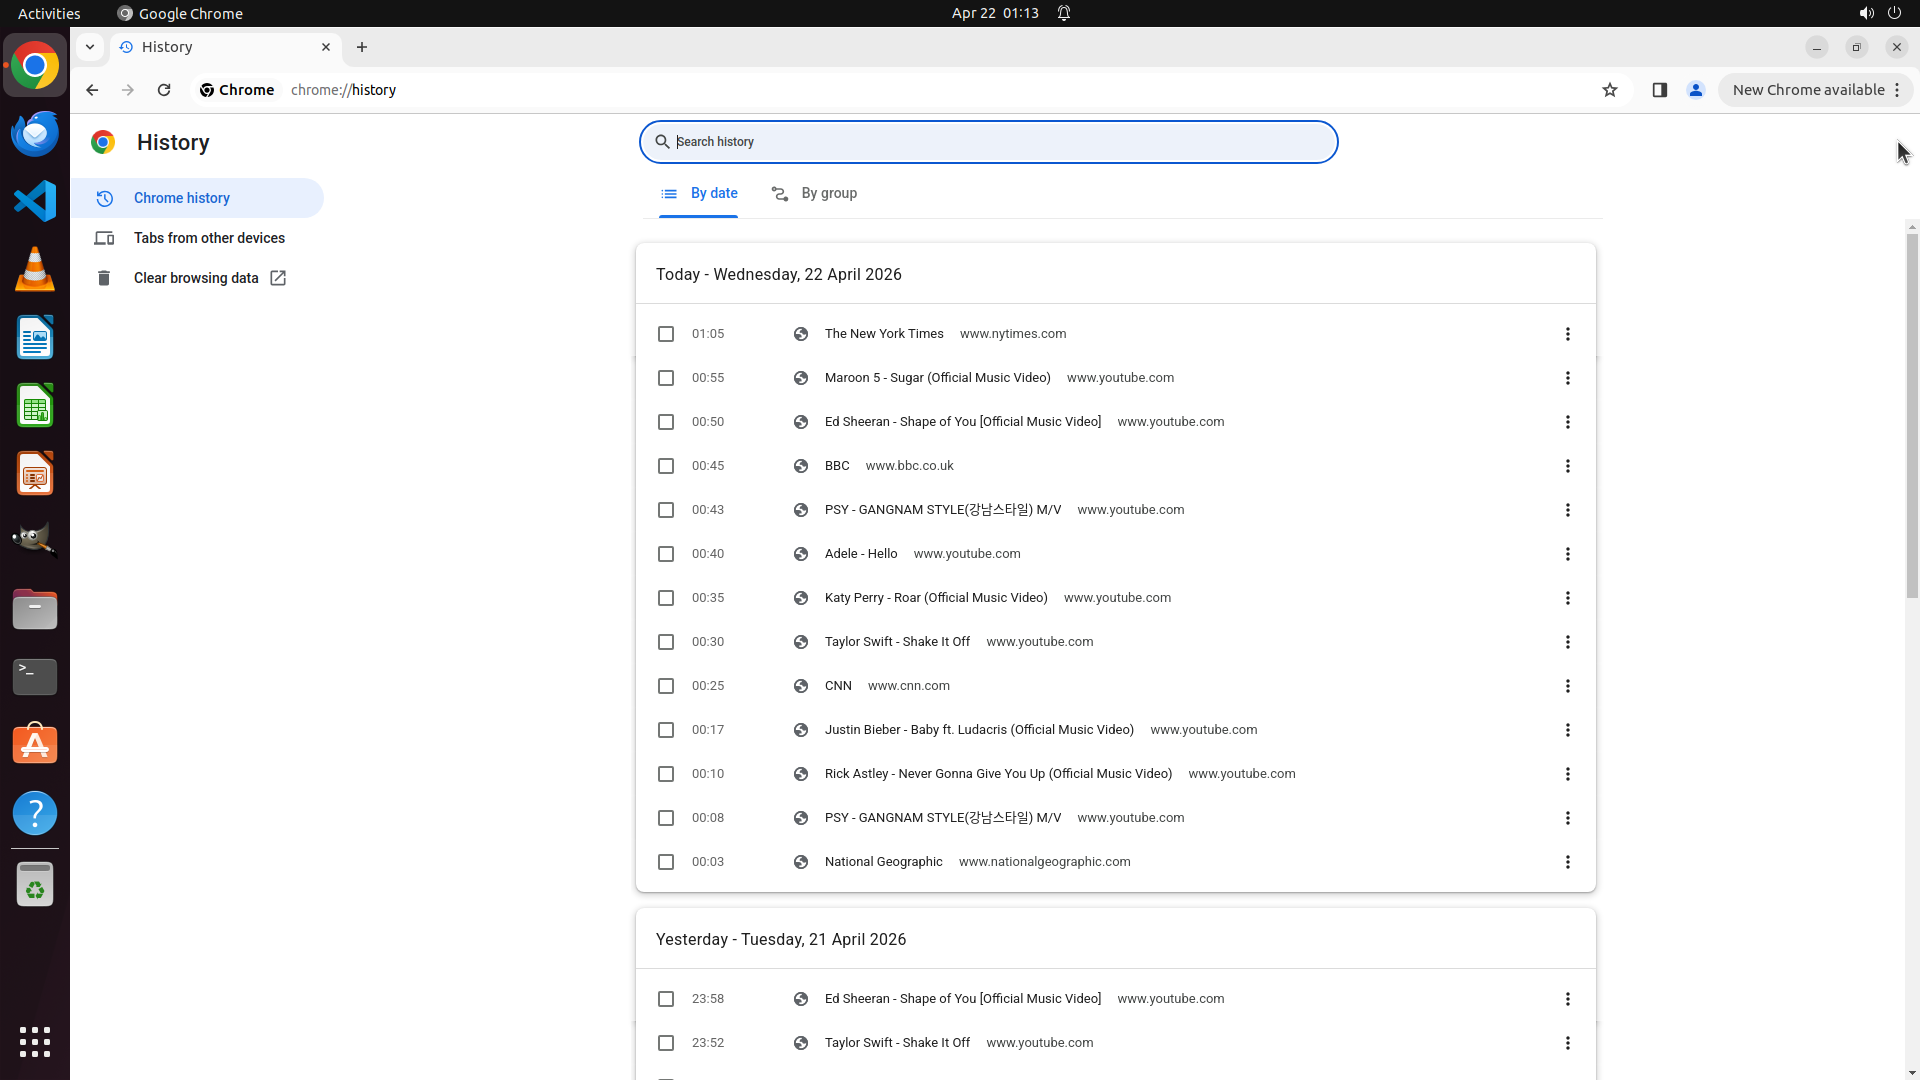Bookmark this page with star icon
The image size is (1920, 1080).
[x=1610, y=90]
